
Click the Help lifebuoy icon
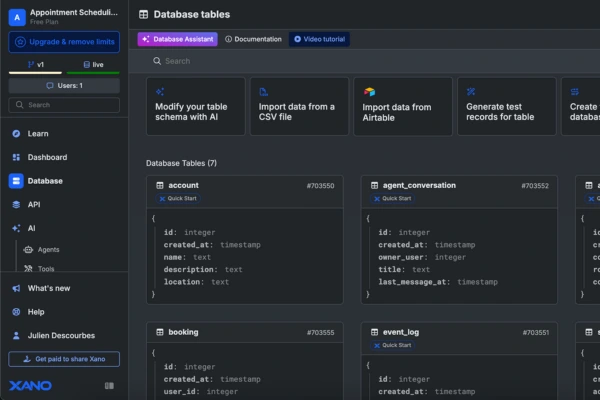(16, 312)
